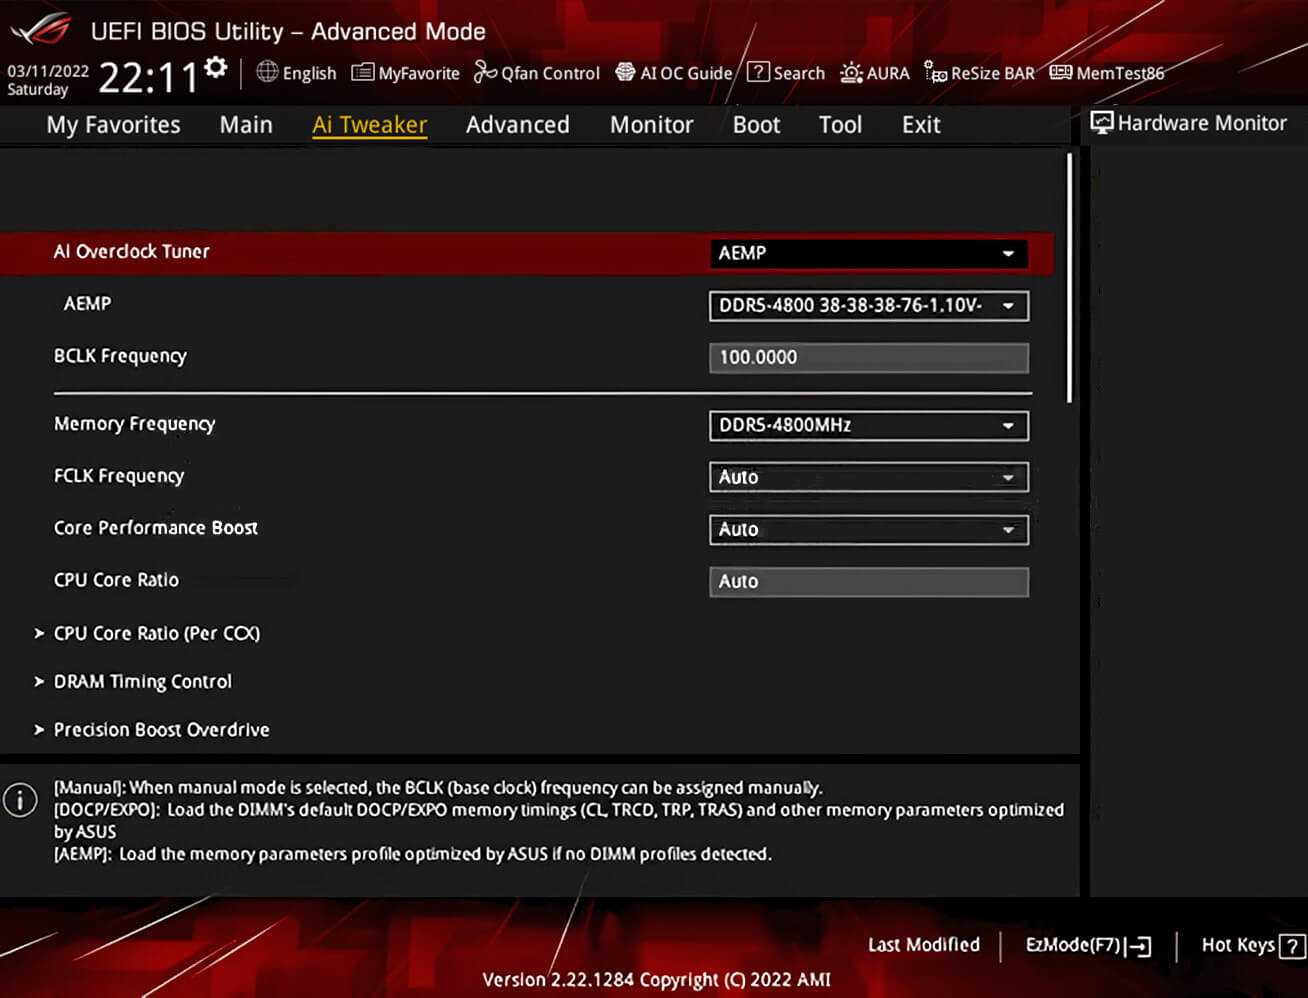Screen dimensions: 1308x998
Task: Click the MyFavorite list icon
Action: pos(362,72)
